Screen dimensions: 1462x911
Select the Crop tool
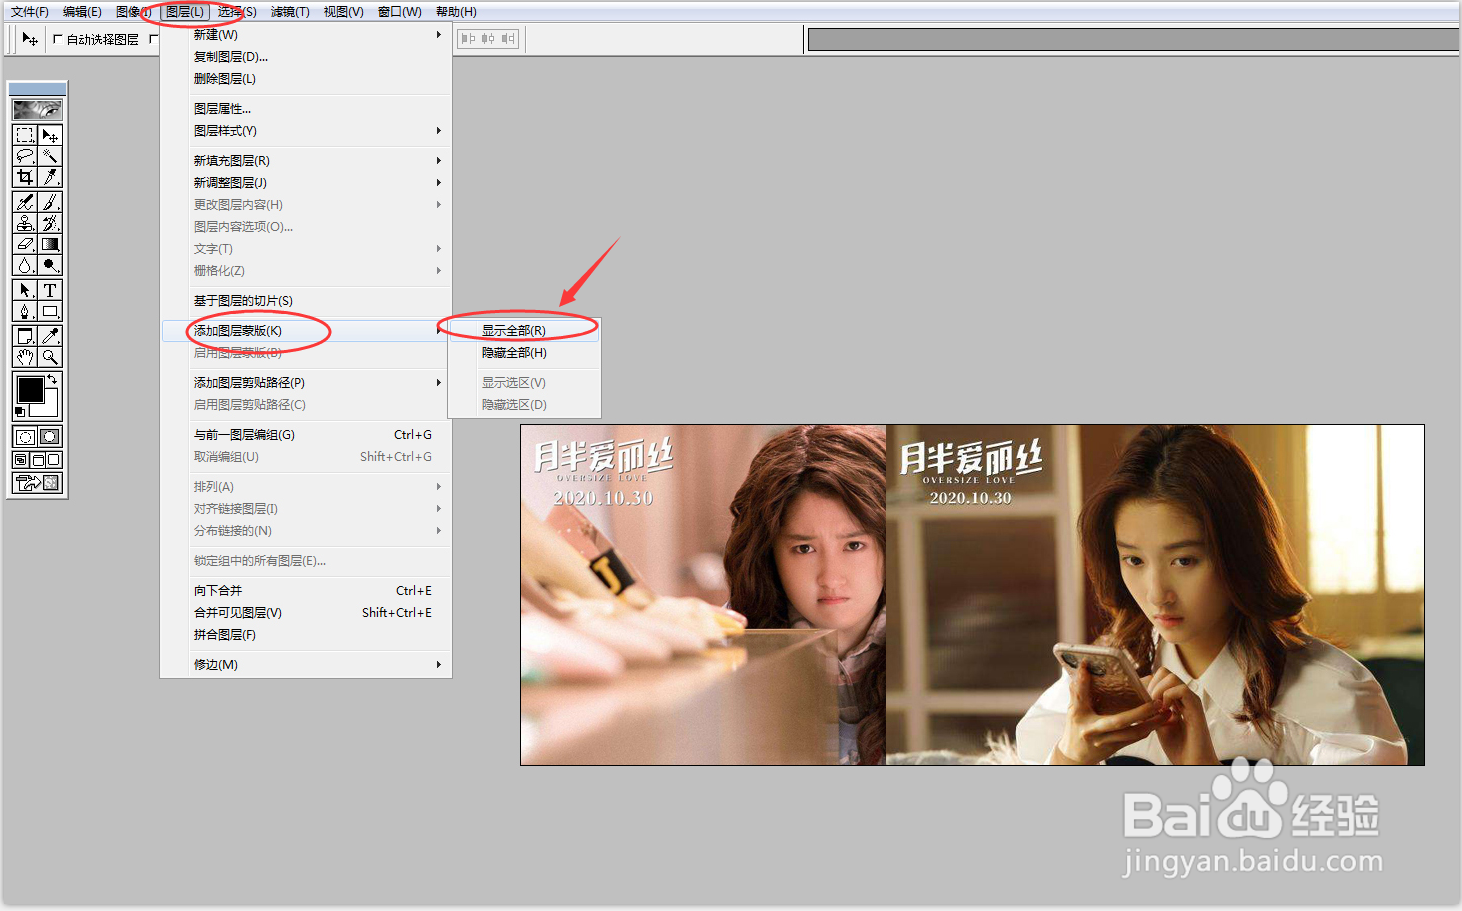[25, 177]
